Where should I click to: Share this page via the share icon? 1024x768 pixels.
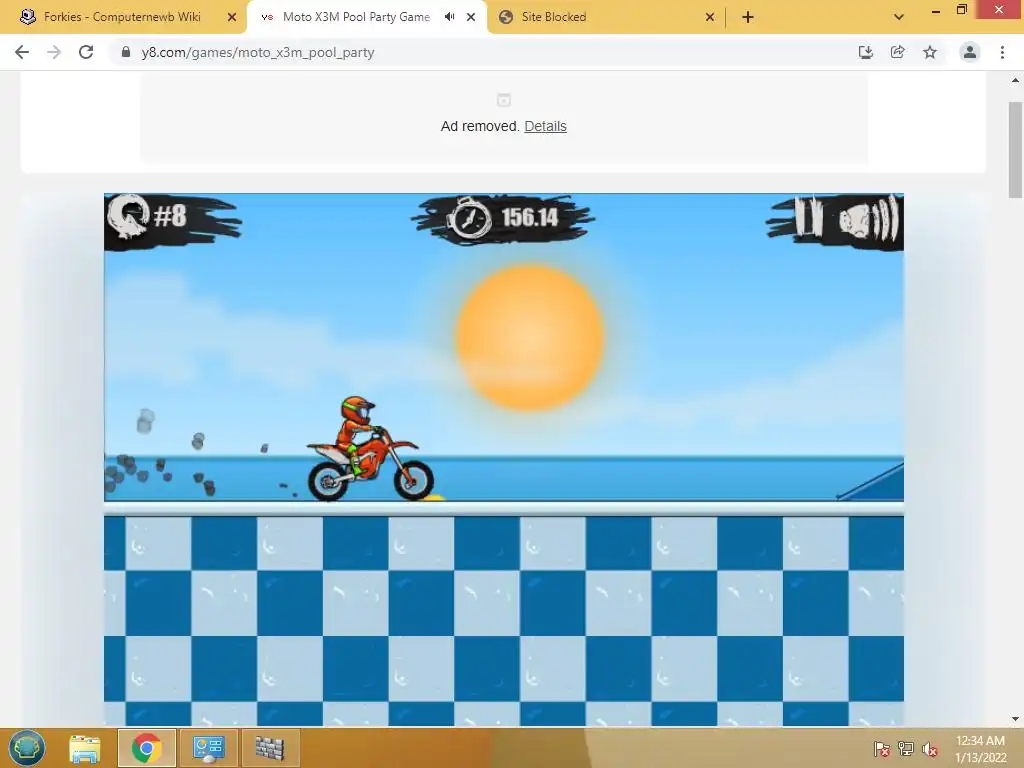point(897,52)
